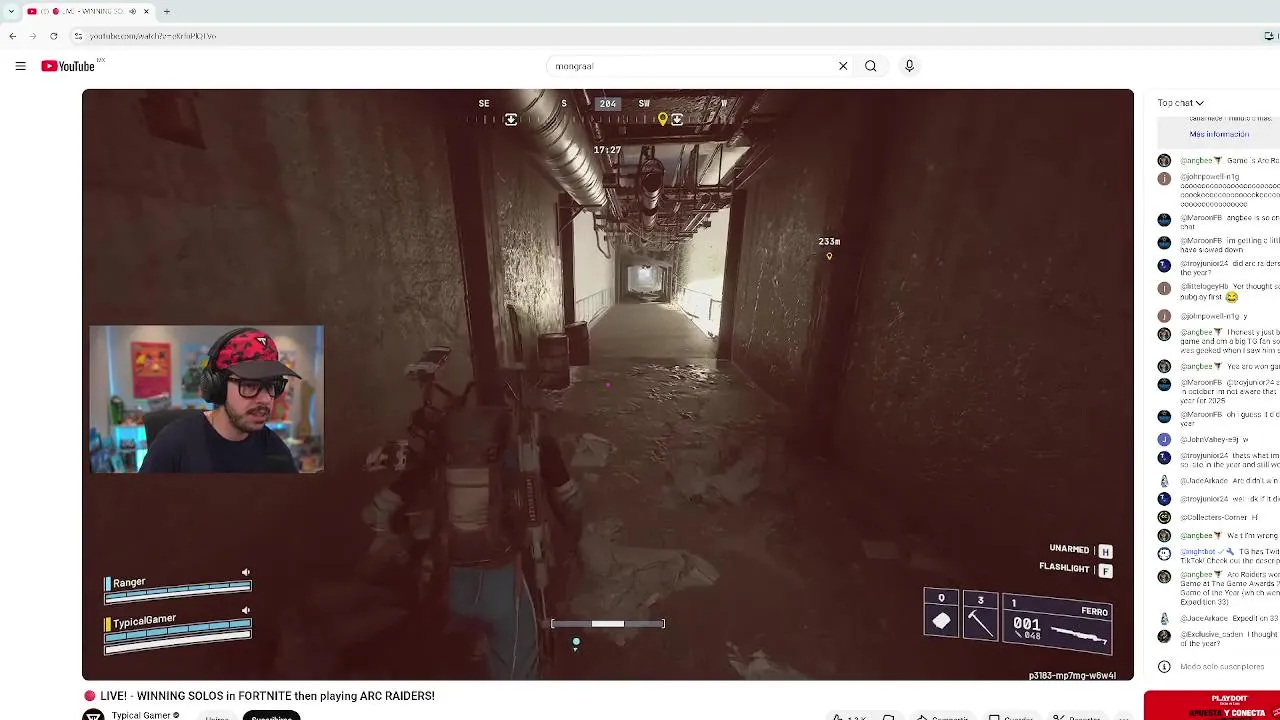Open the YouTube guide hamburger menu

coord(20,66)
